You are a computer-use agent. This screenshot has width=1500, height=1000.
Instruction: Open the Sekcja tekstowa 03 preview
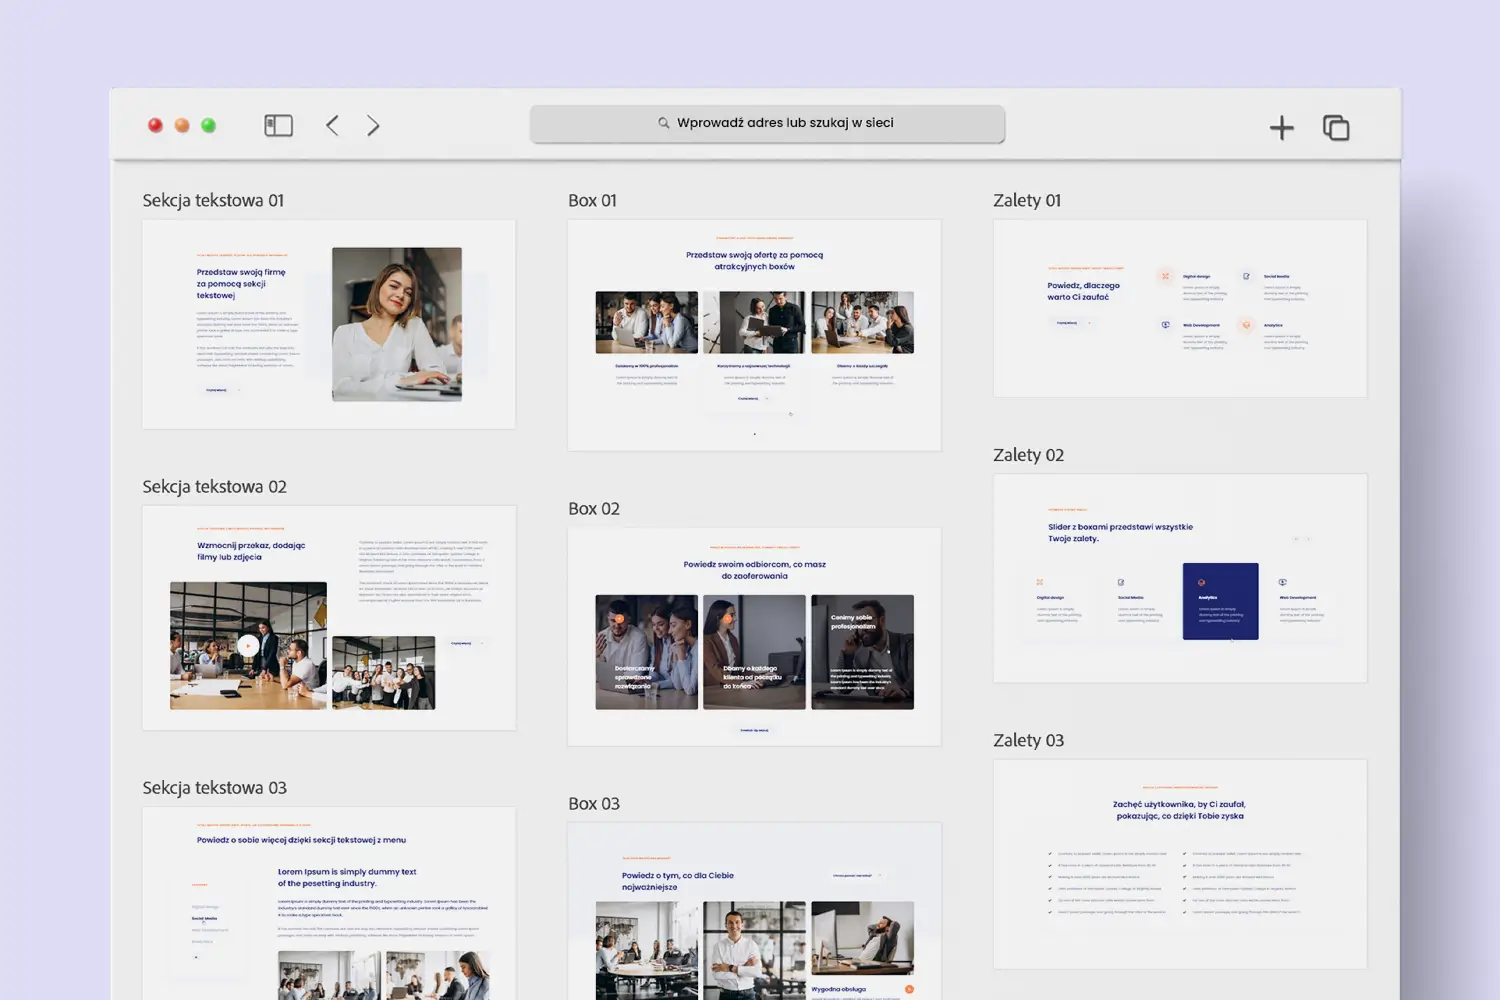coord(329,903)
